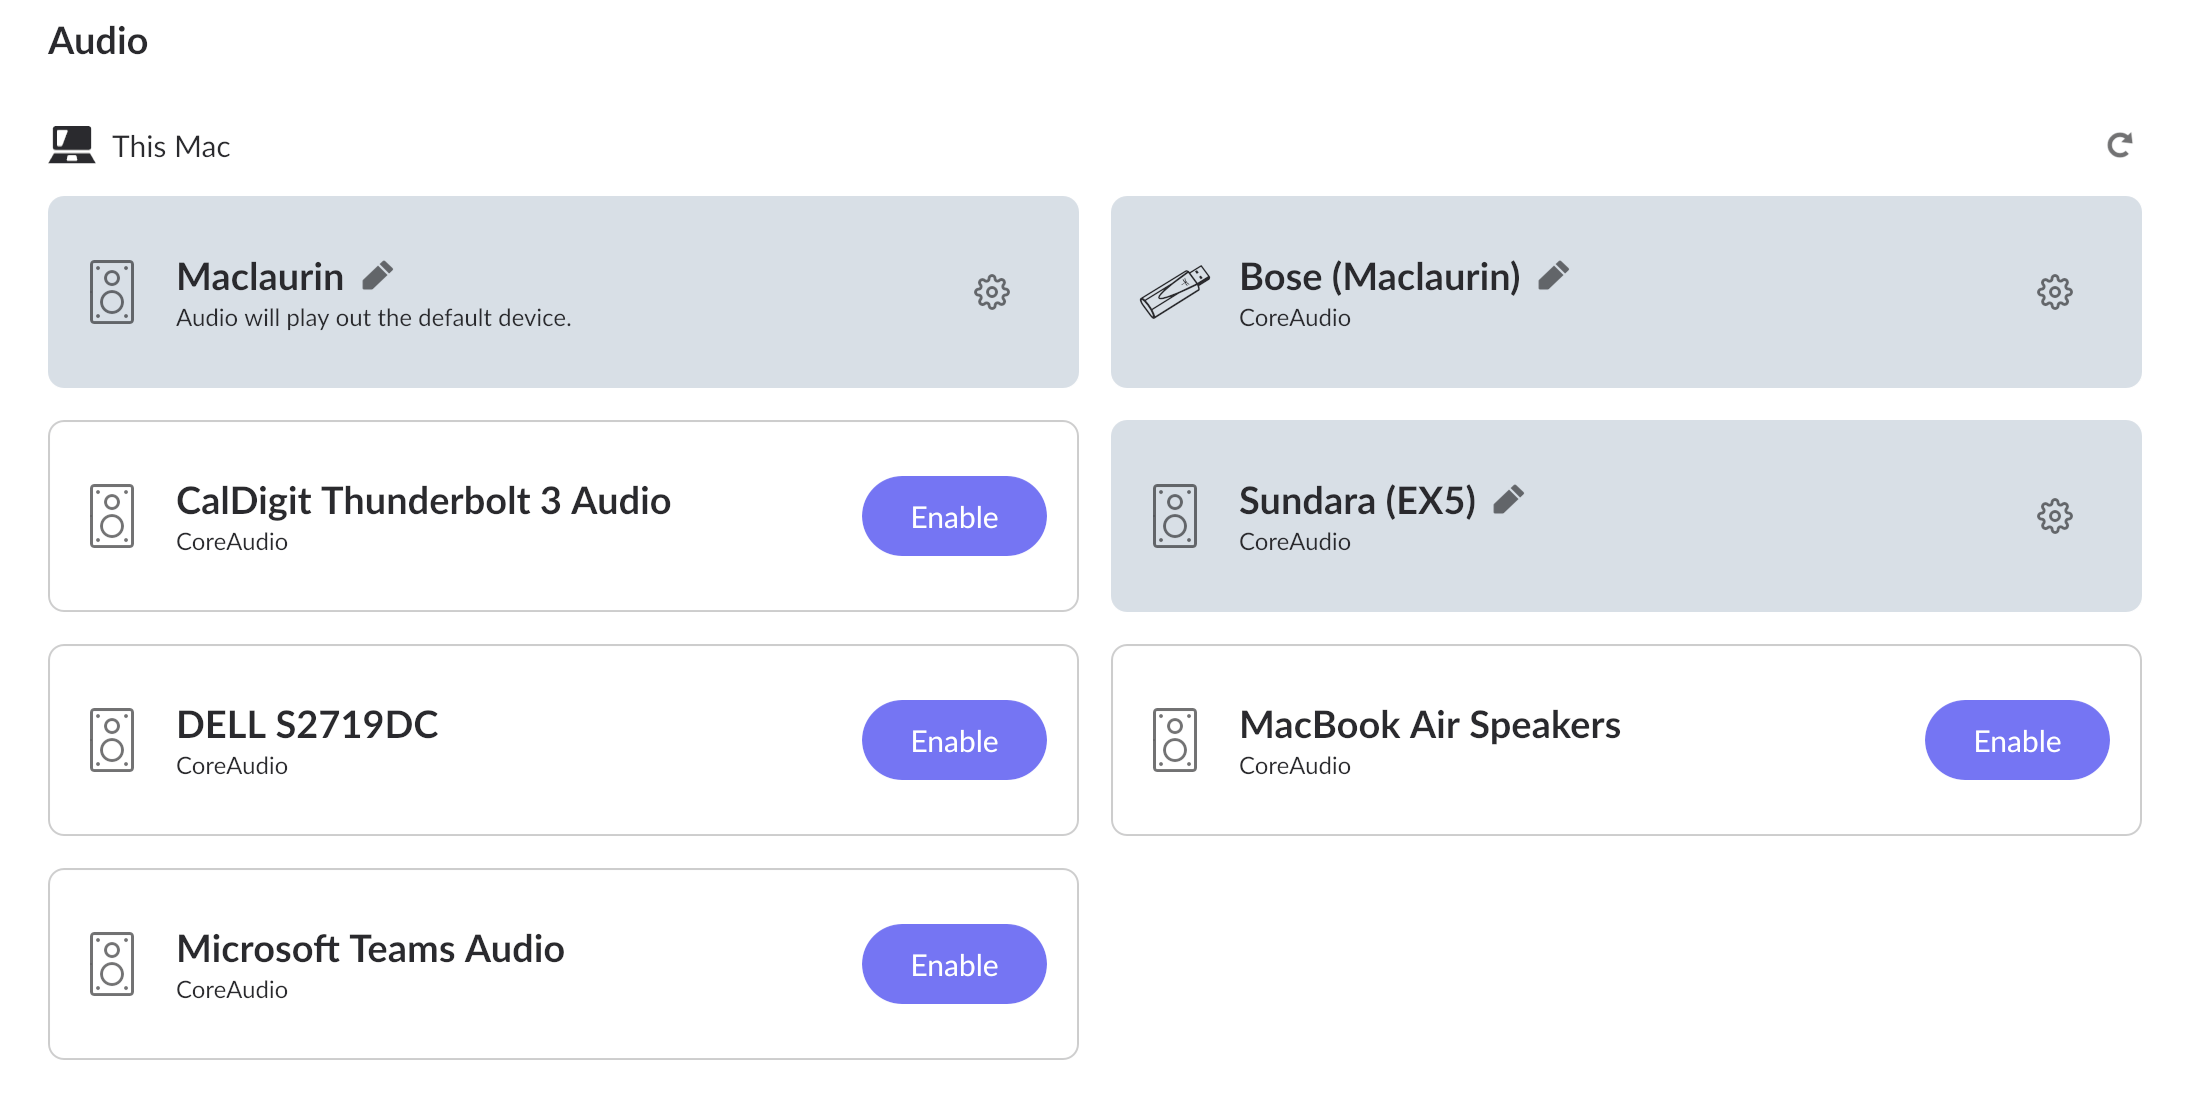Click pencil icon beside Sundara (EX5)
Viewport: 2190px width, 1094px height.
[1508, 499]
